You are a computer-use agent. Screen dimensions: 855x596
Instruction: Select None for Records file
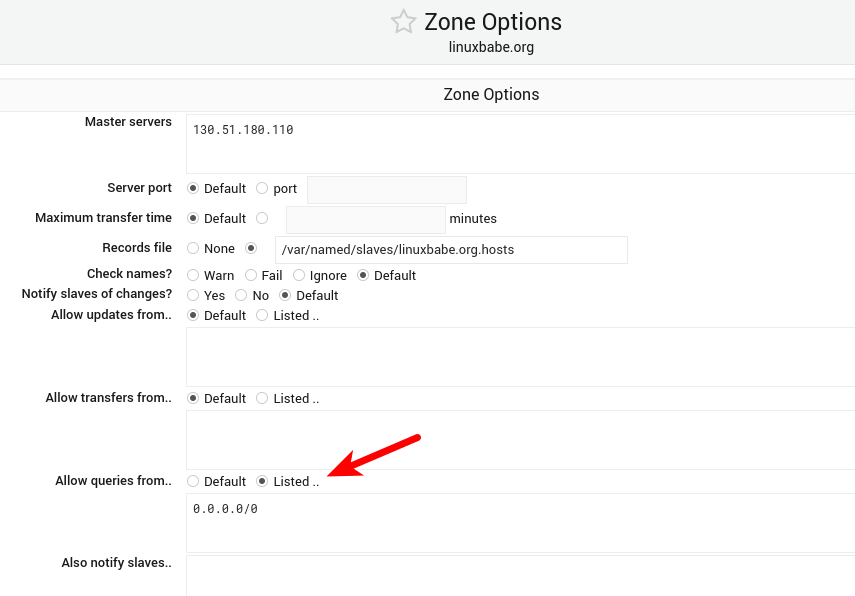[x=193, y=248]
